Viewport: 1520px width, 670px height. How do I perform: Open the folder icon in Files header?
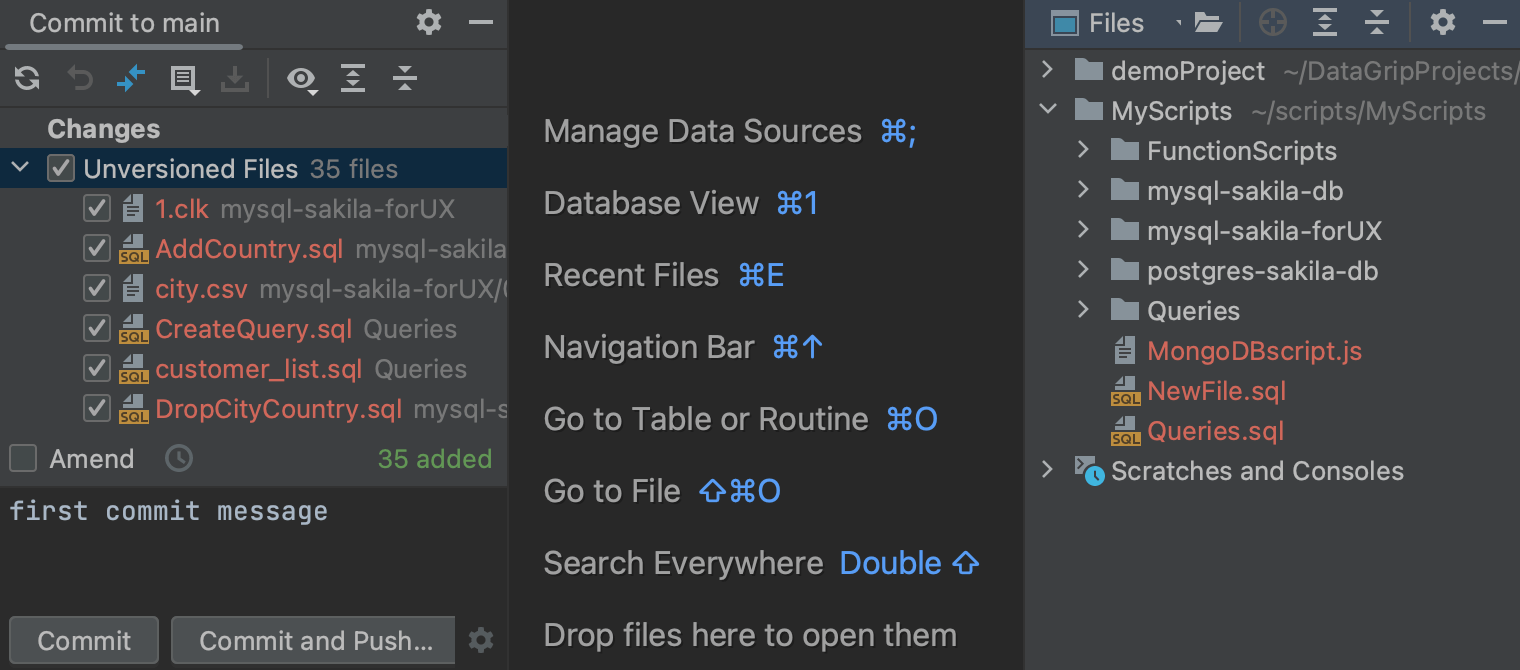pyautogui.click(x=1208, y=23)
